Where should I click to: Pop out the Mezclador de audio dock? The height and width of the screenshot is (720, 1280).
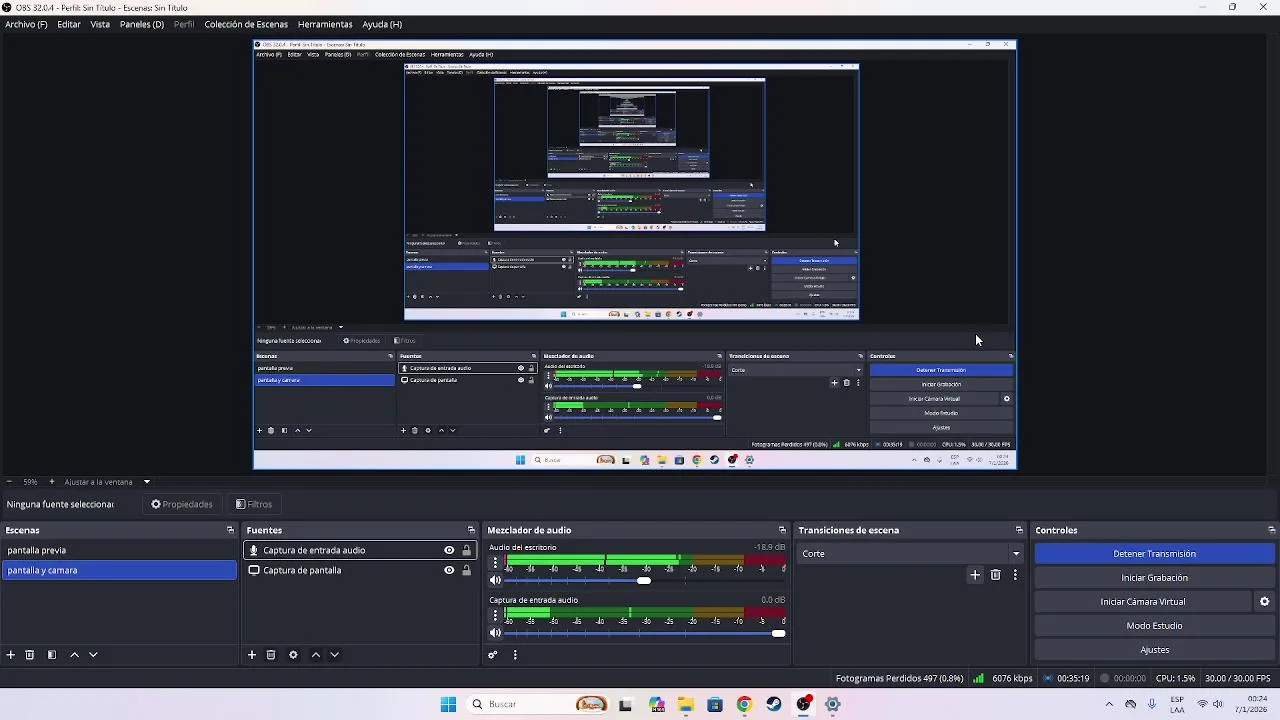point(782,530)
